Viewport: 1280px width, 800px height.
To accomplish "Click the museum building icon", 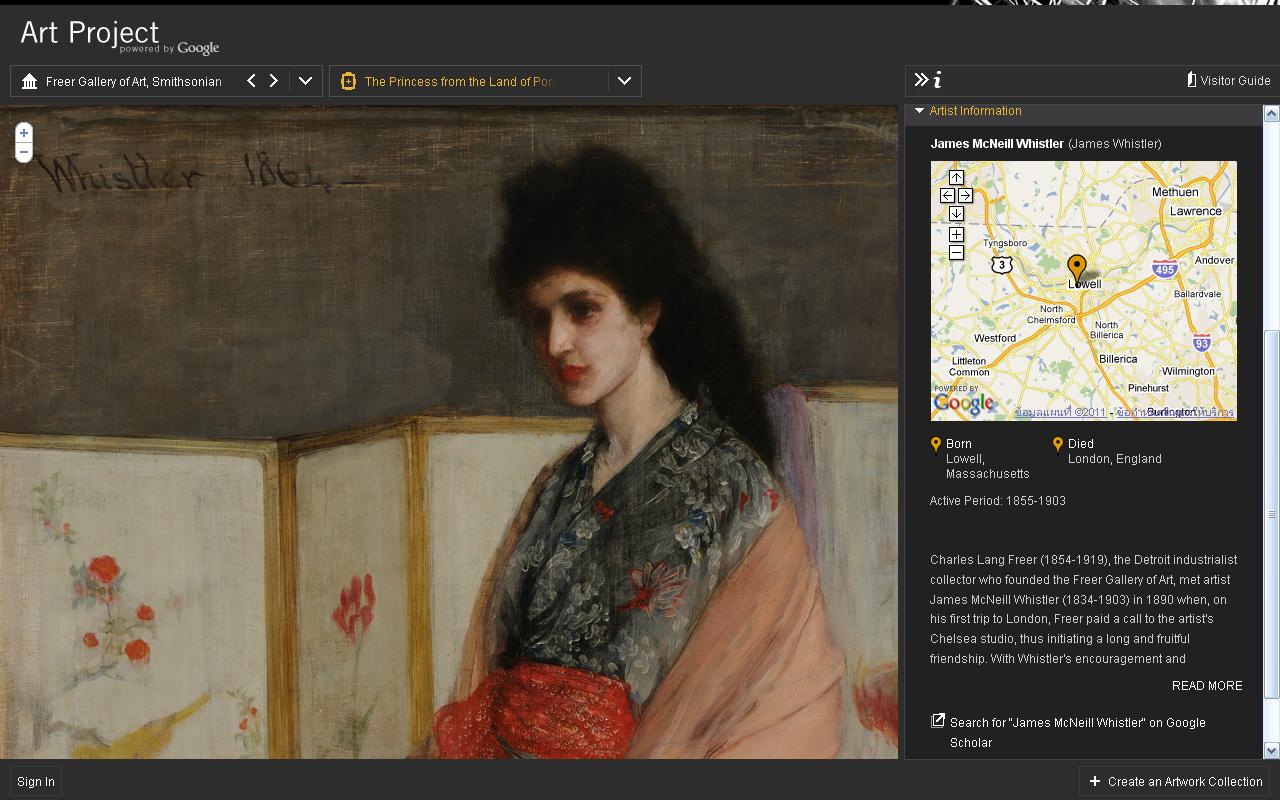I will pyautogui.click(x=29, y=81).
